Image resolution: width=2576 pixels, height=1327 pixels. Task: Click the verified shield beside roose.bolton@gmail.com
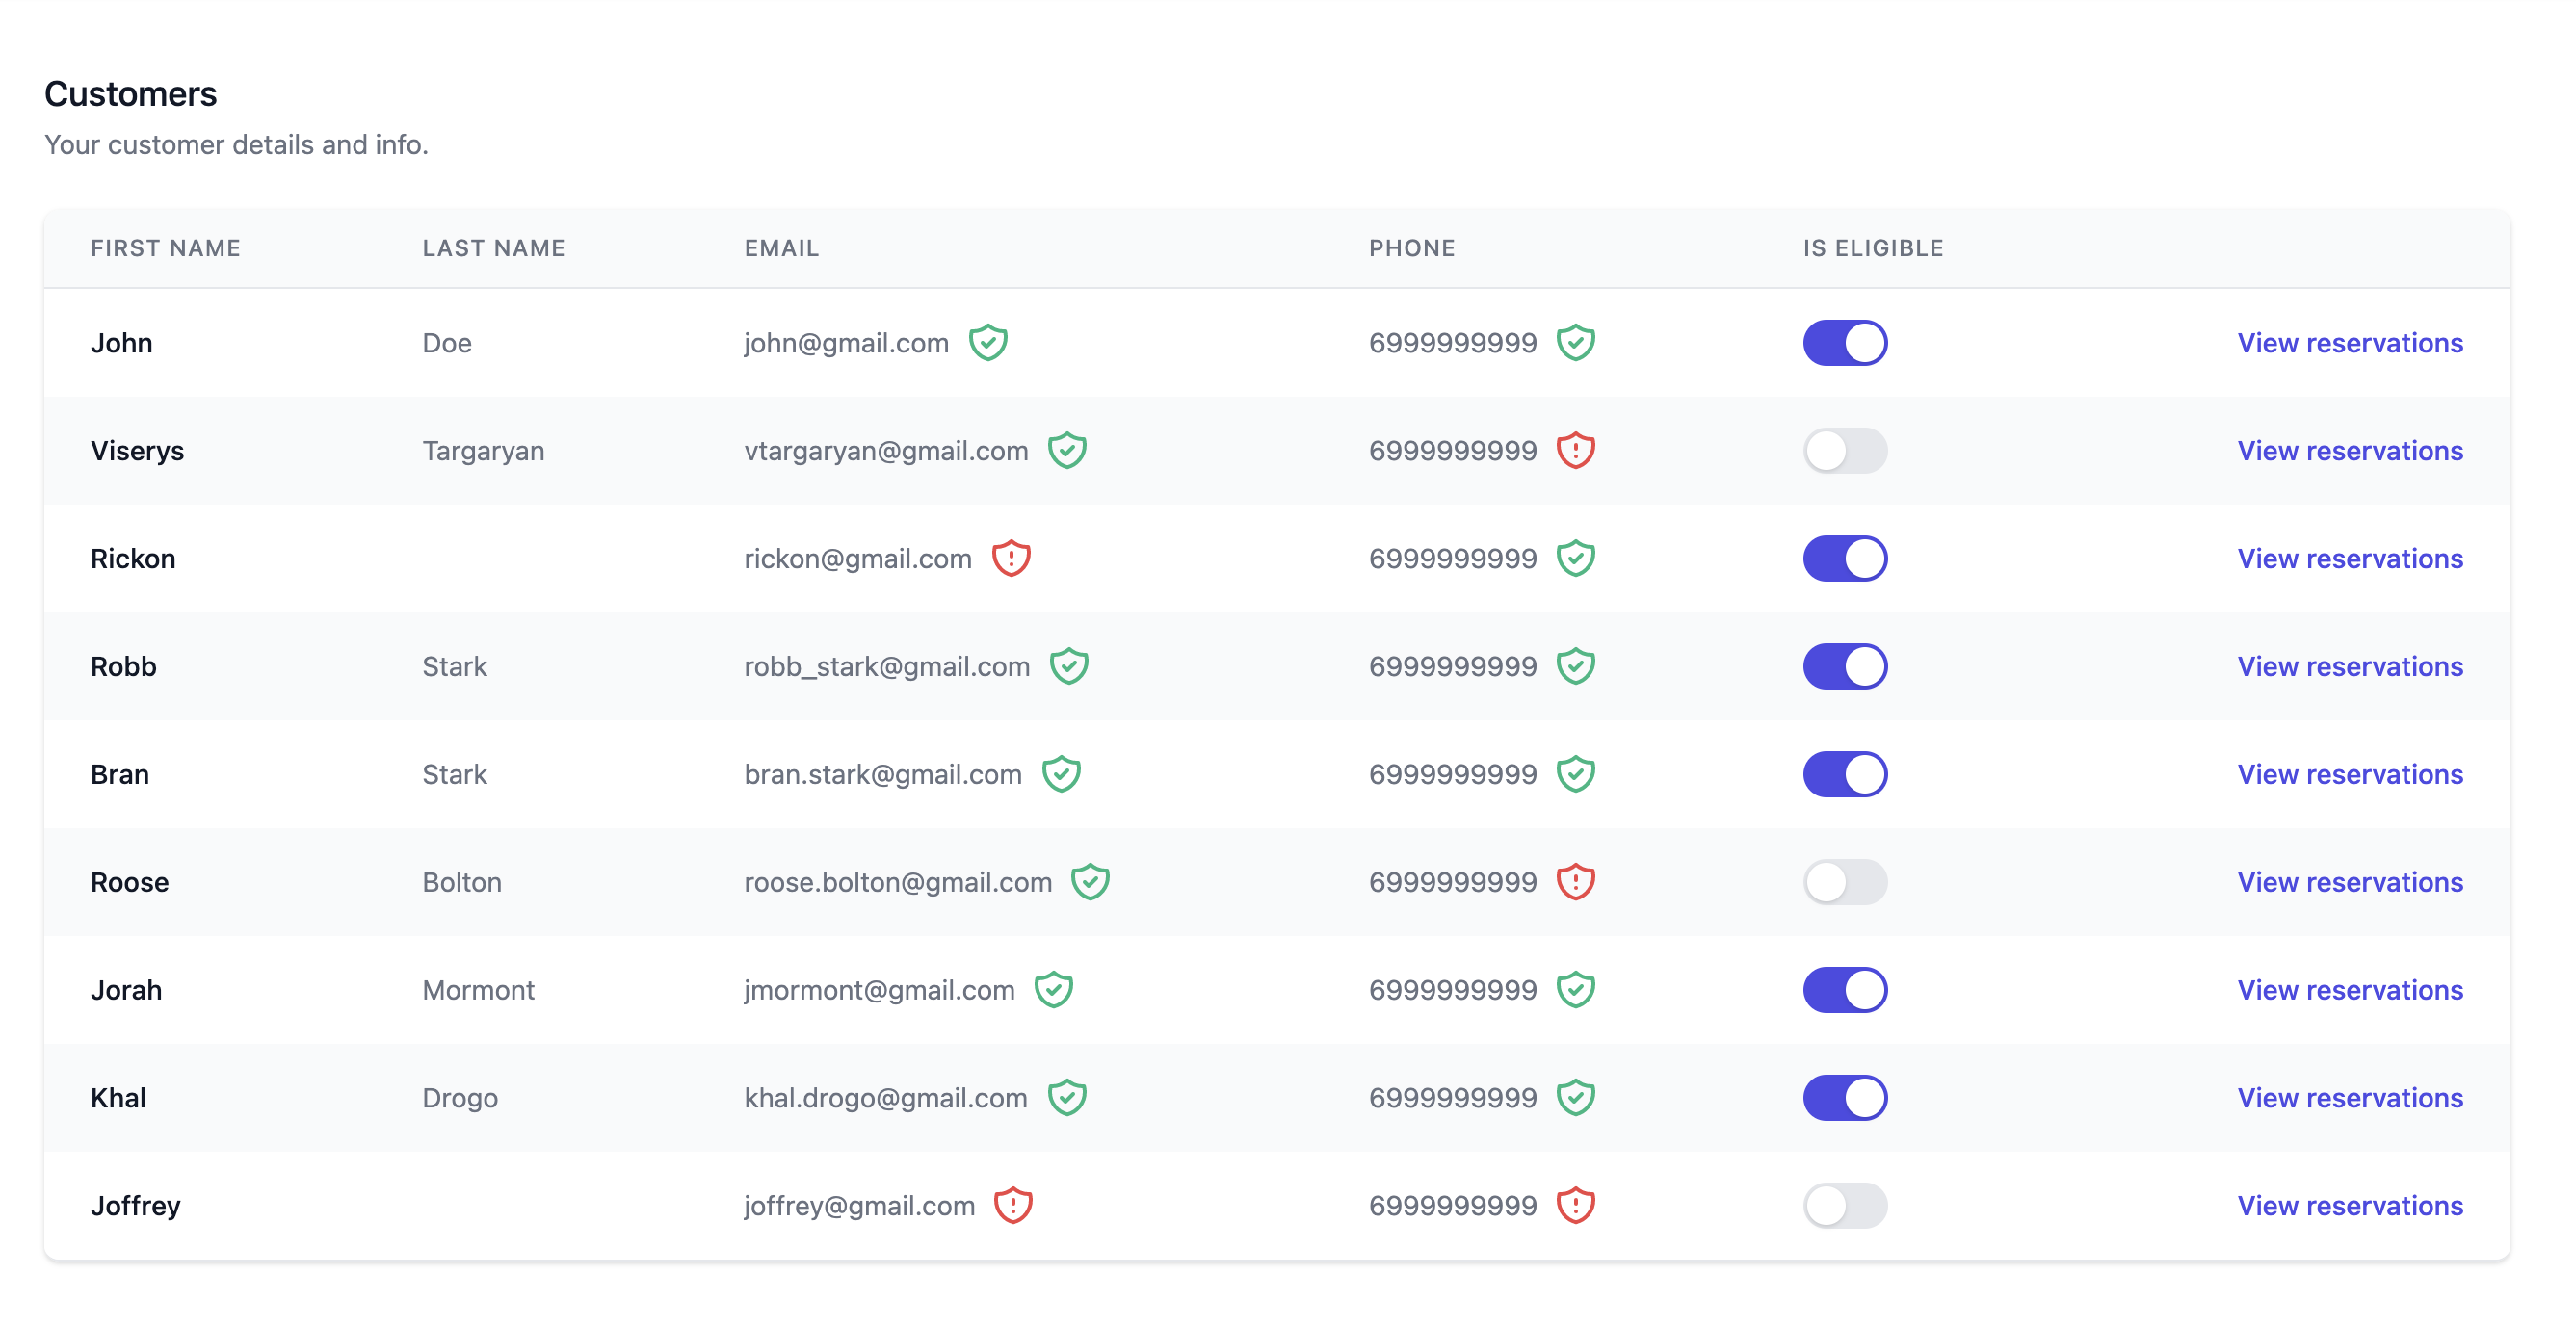tap(1090, 883)
